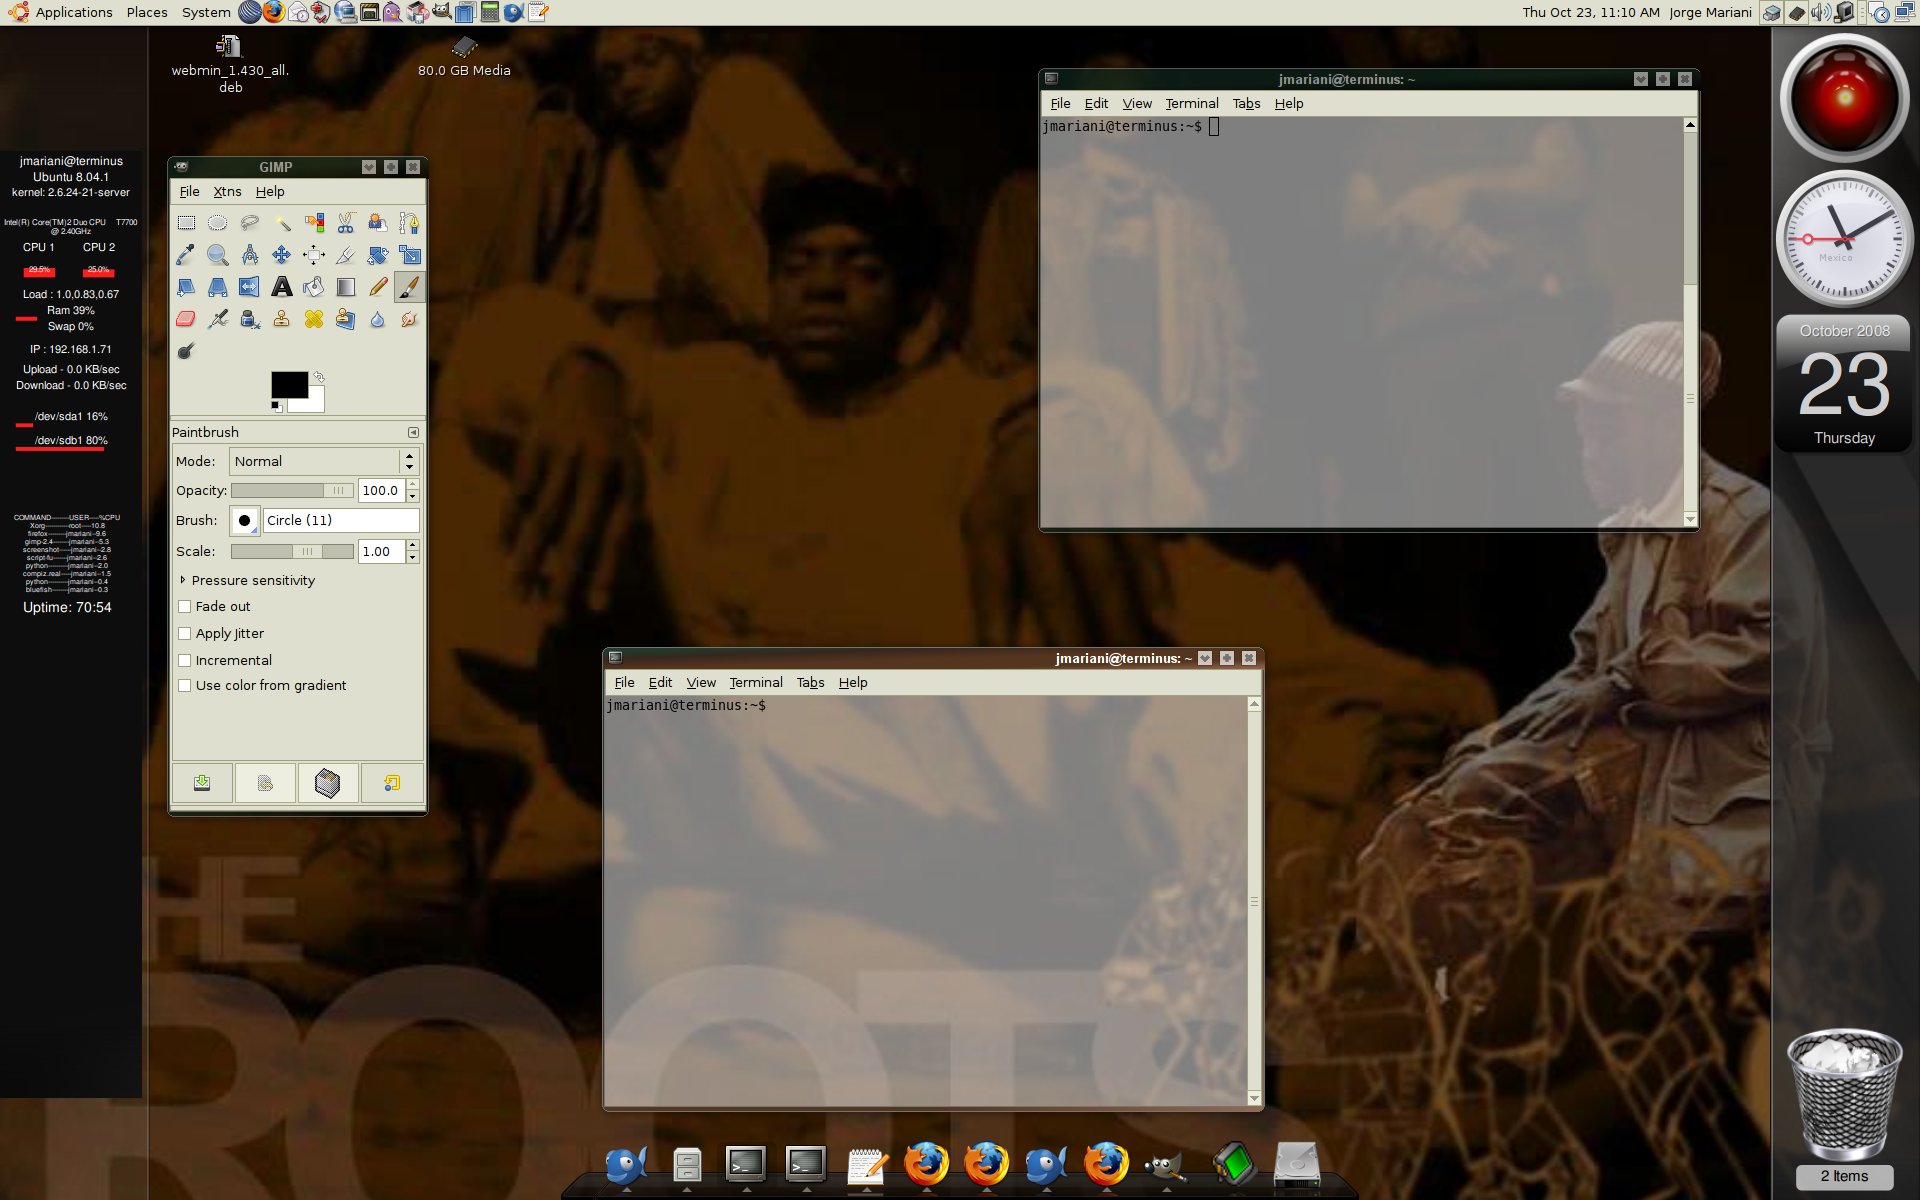Image resolution: width=1920 pixels, height=1200 pixels.
Task: Activate the Scissors Select tool
Action: pos(346,223)
